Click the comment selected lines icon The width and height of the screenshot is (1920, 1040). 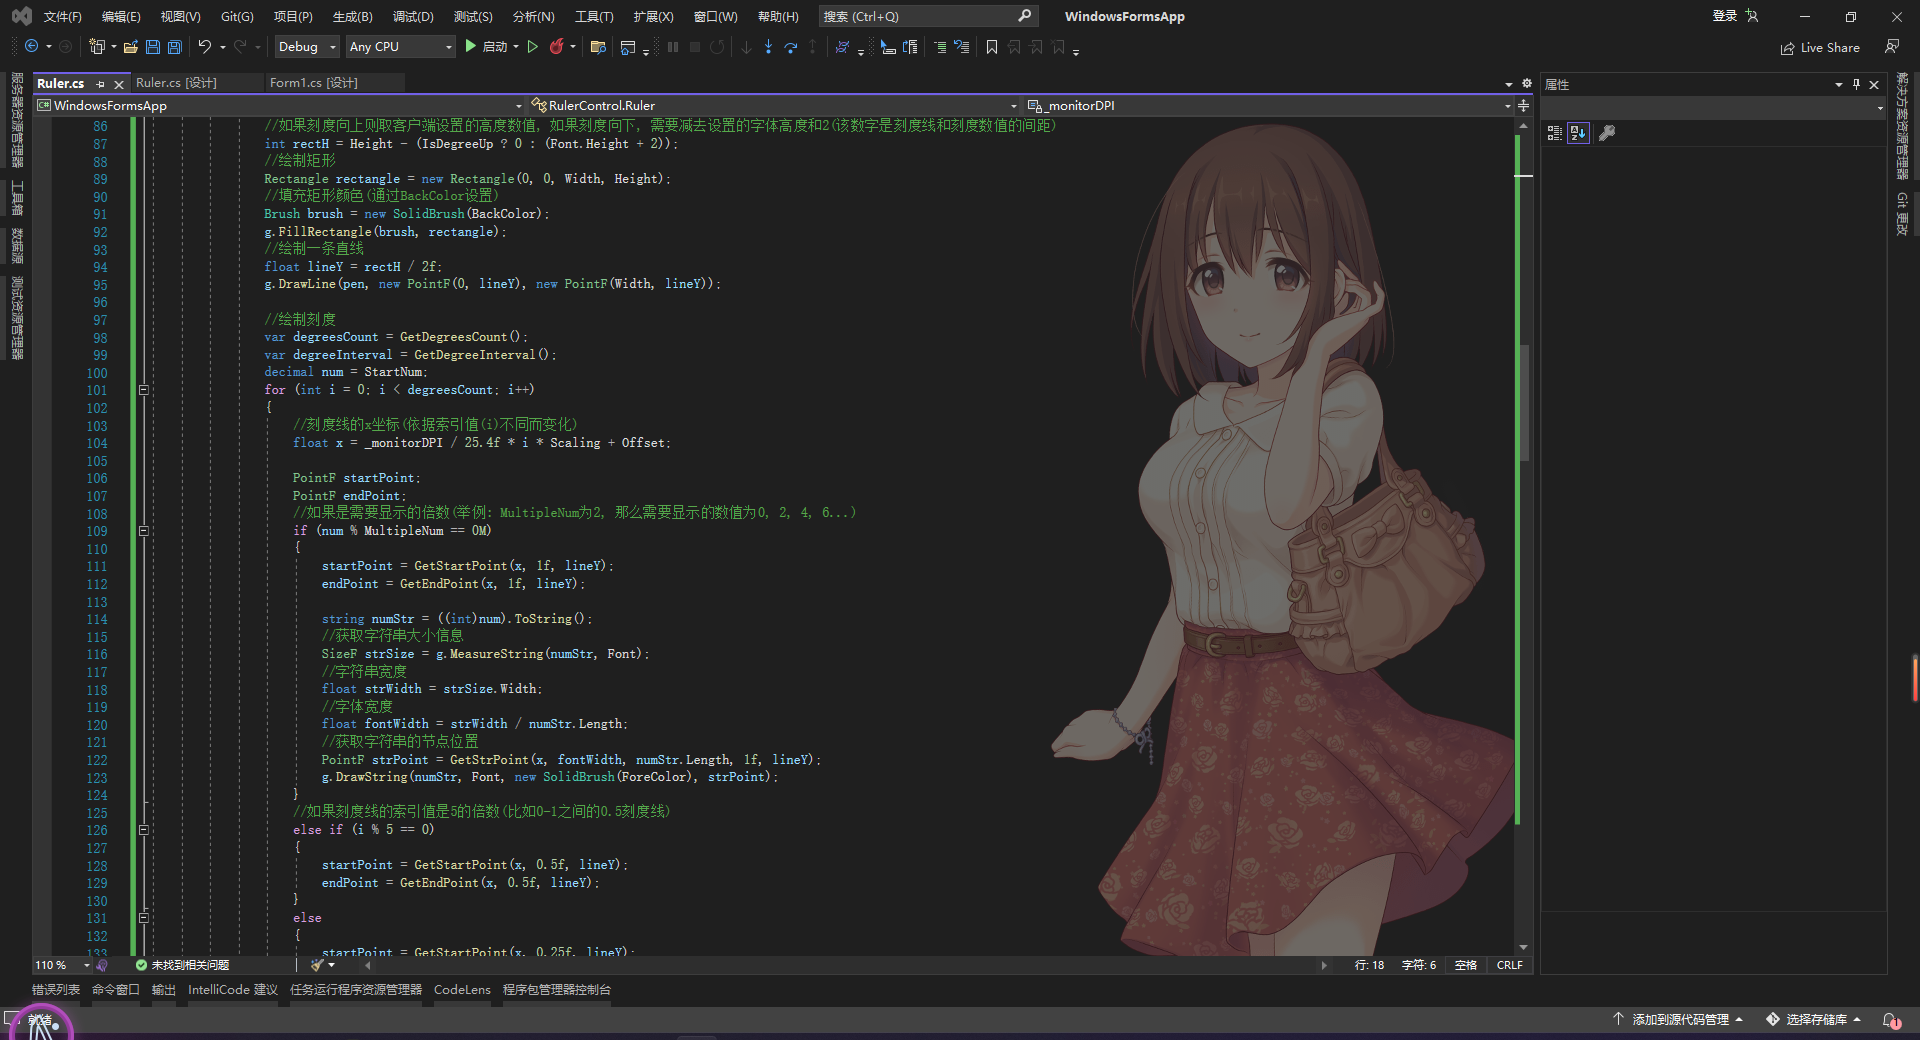click(939, 46)
